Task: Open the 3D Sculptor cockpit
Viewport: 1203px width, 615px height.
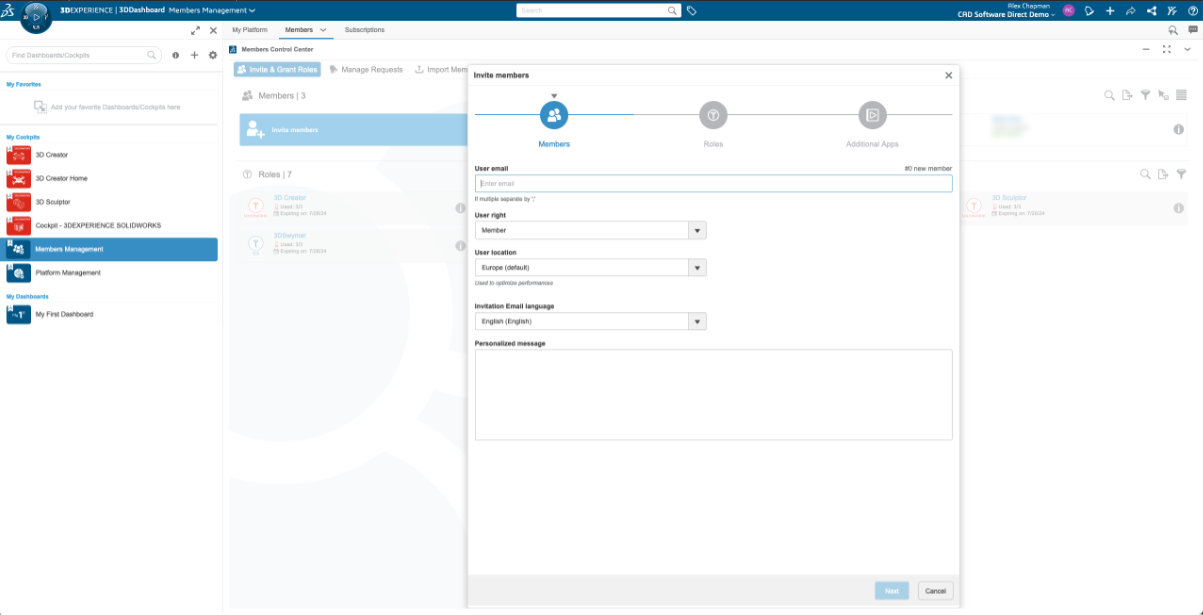Action: (52, 202)
